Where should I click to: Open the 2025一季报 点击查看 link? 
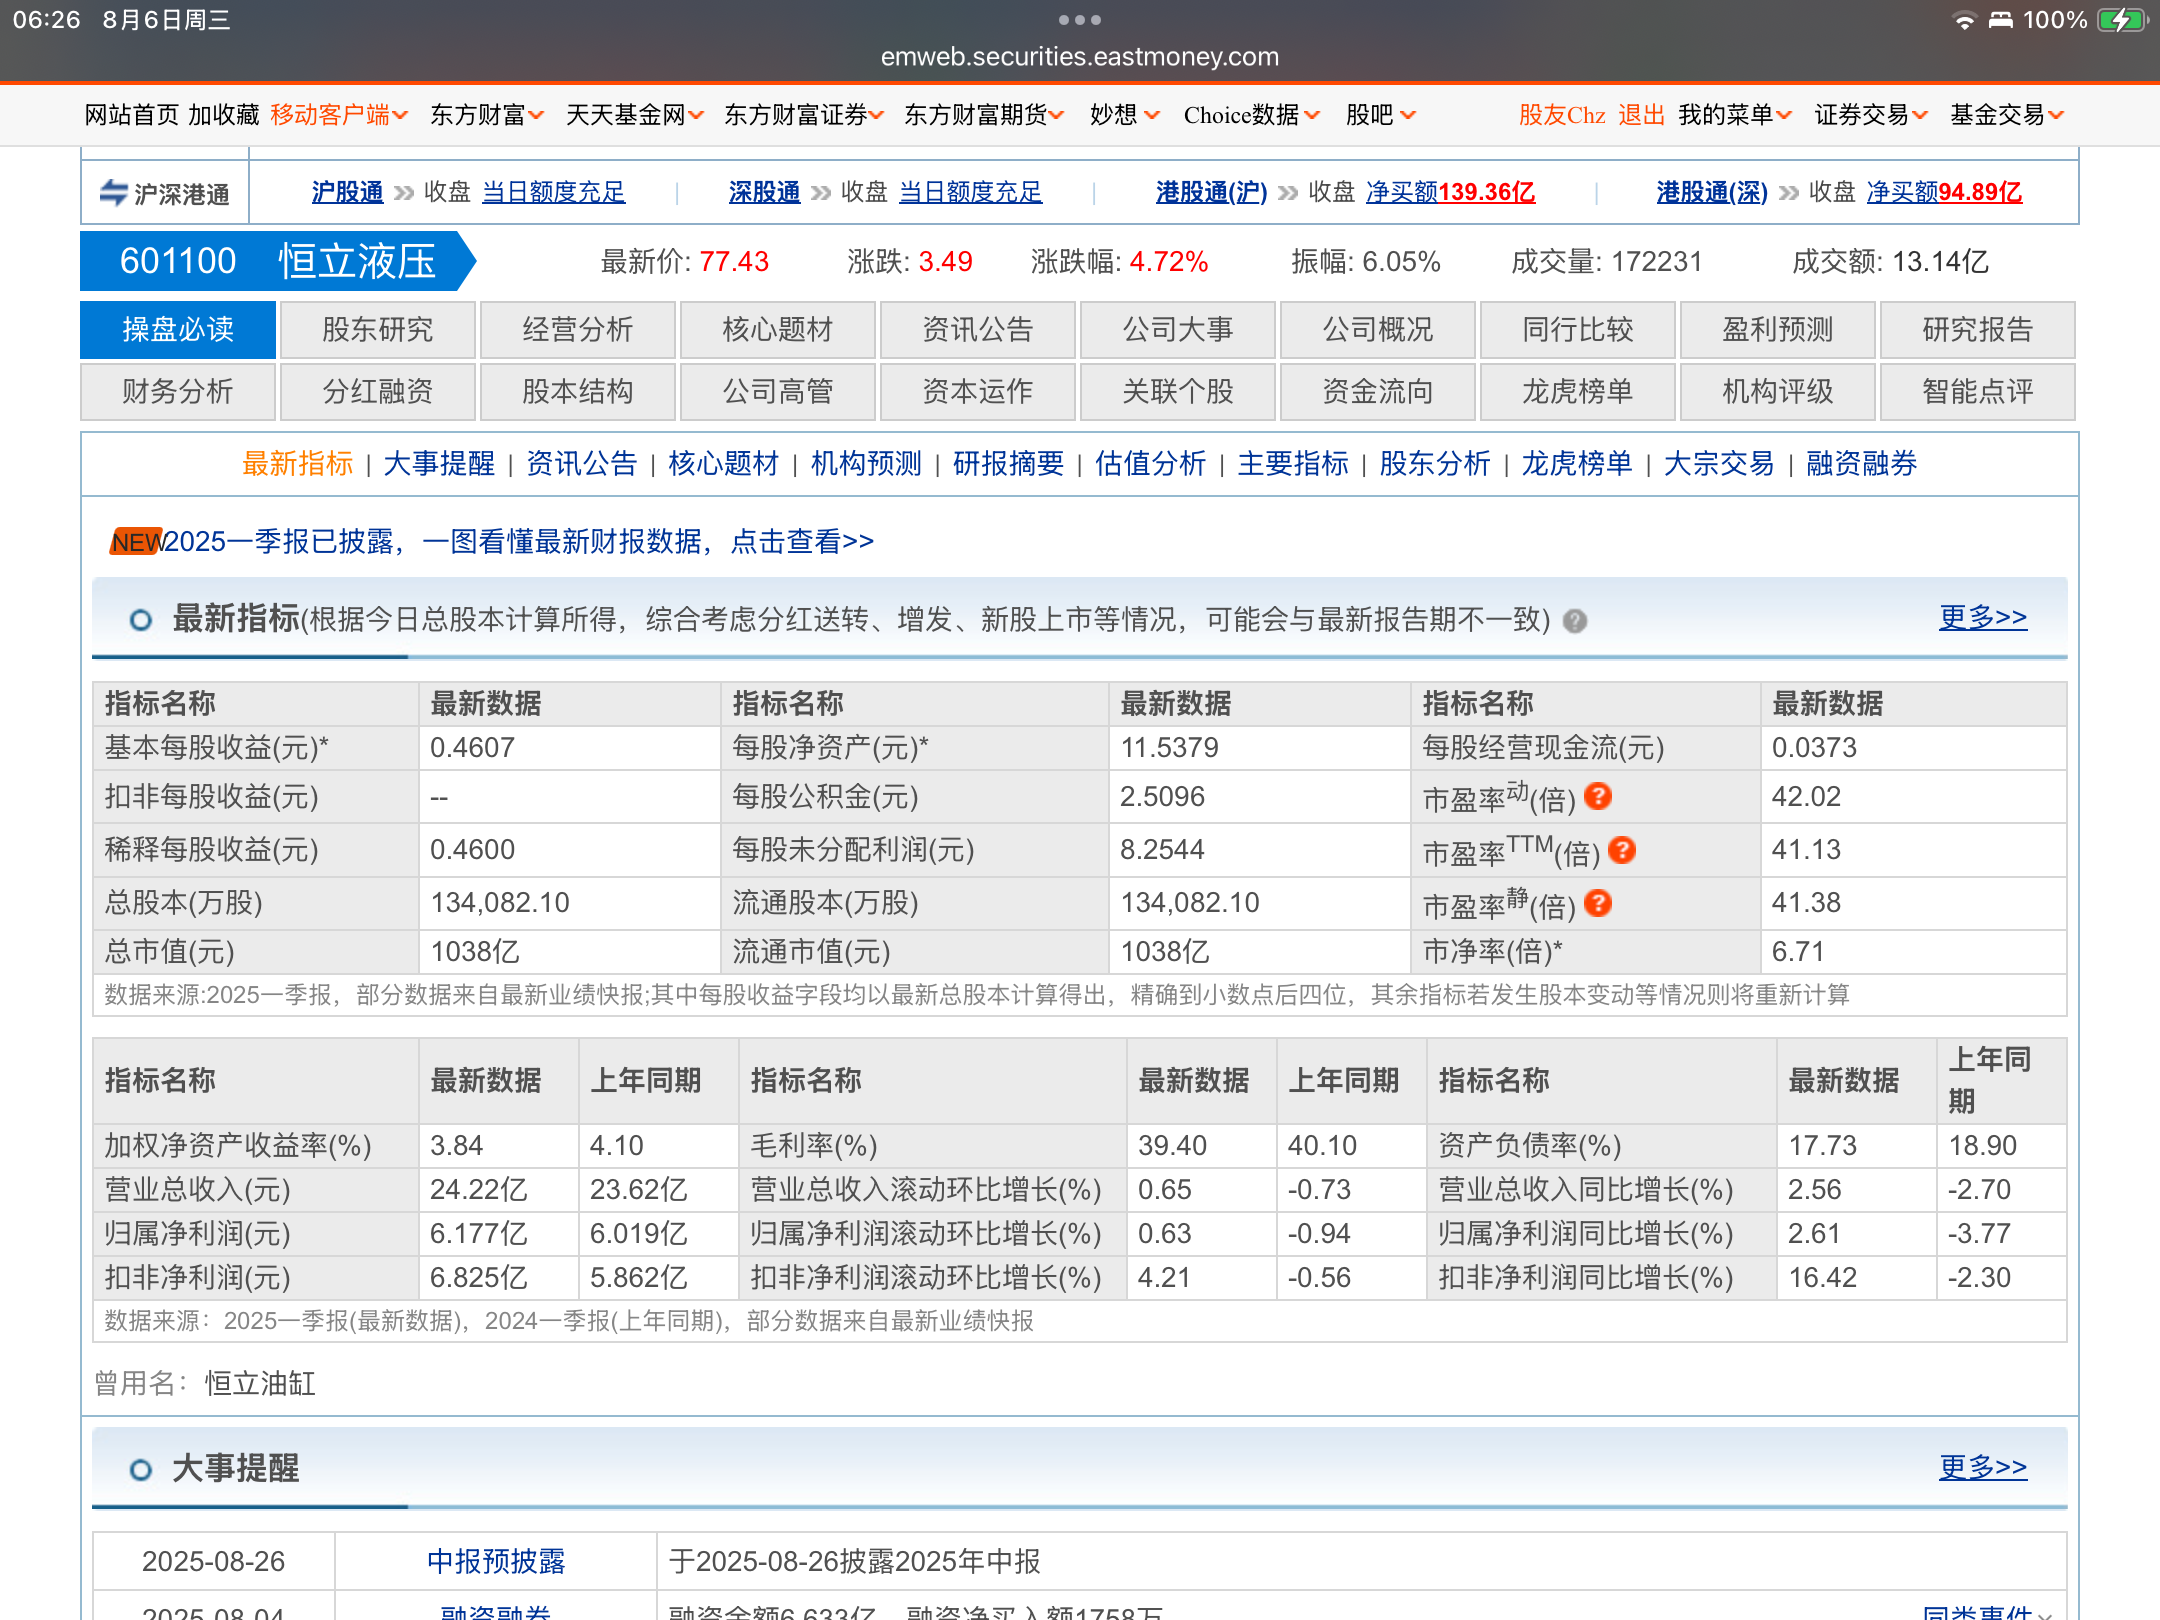pyautogui.click(x=519, y=542)
